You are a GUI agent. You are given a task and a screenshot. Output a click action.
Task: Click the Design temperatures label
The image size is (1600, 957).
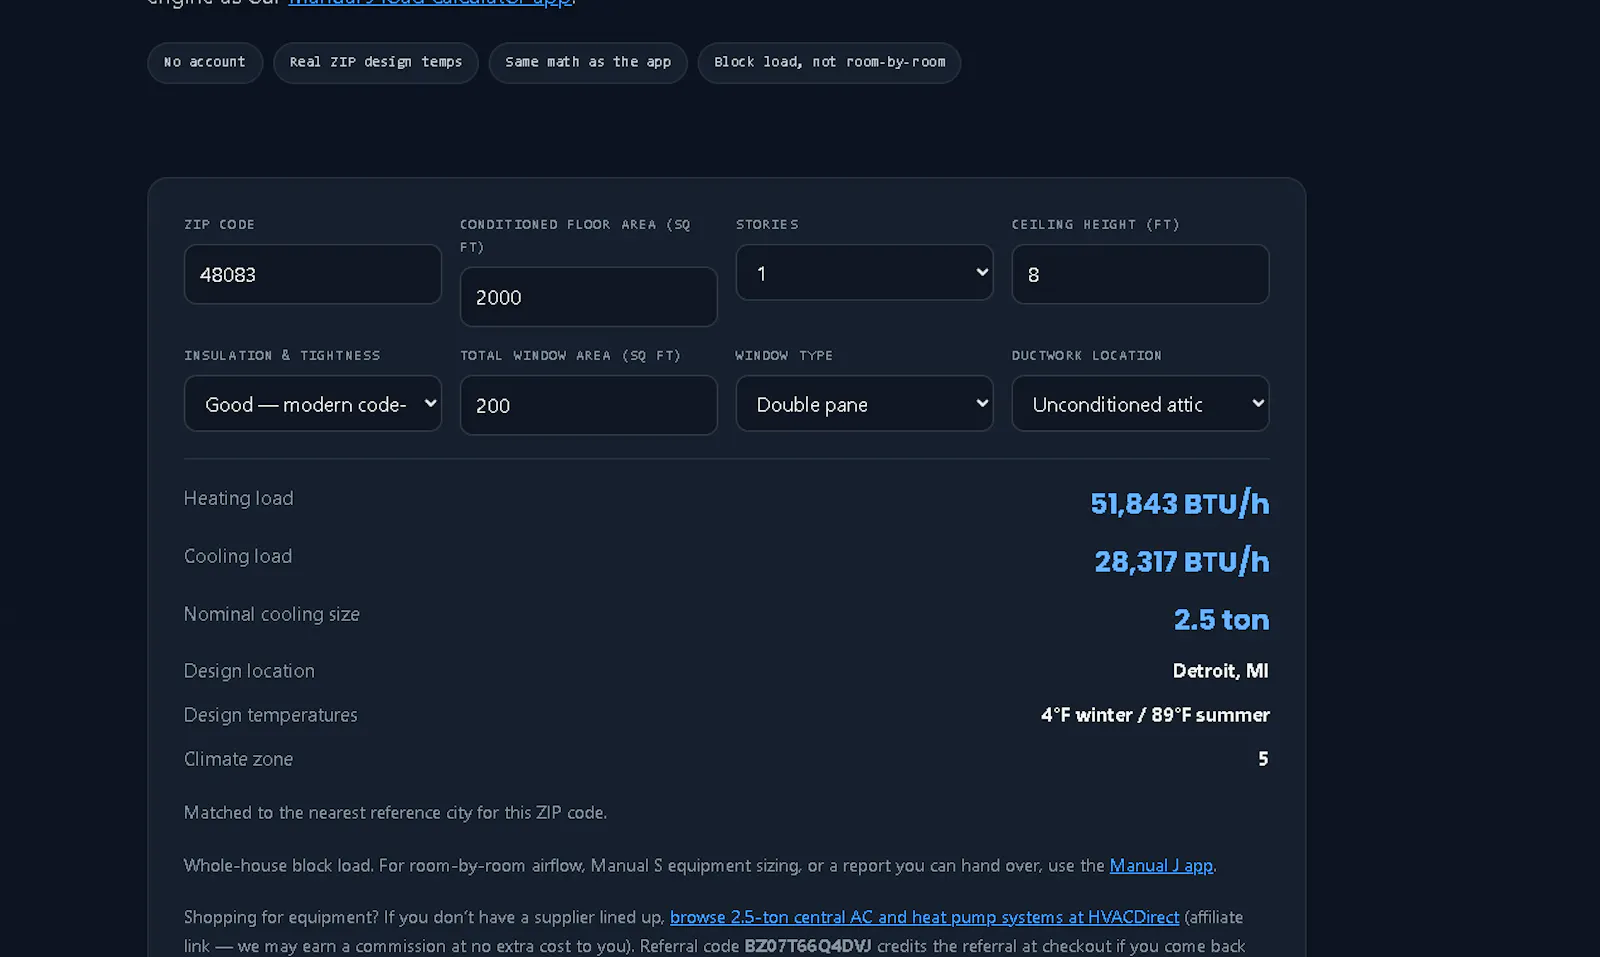pos(270,715)
